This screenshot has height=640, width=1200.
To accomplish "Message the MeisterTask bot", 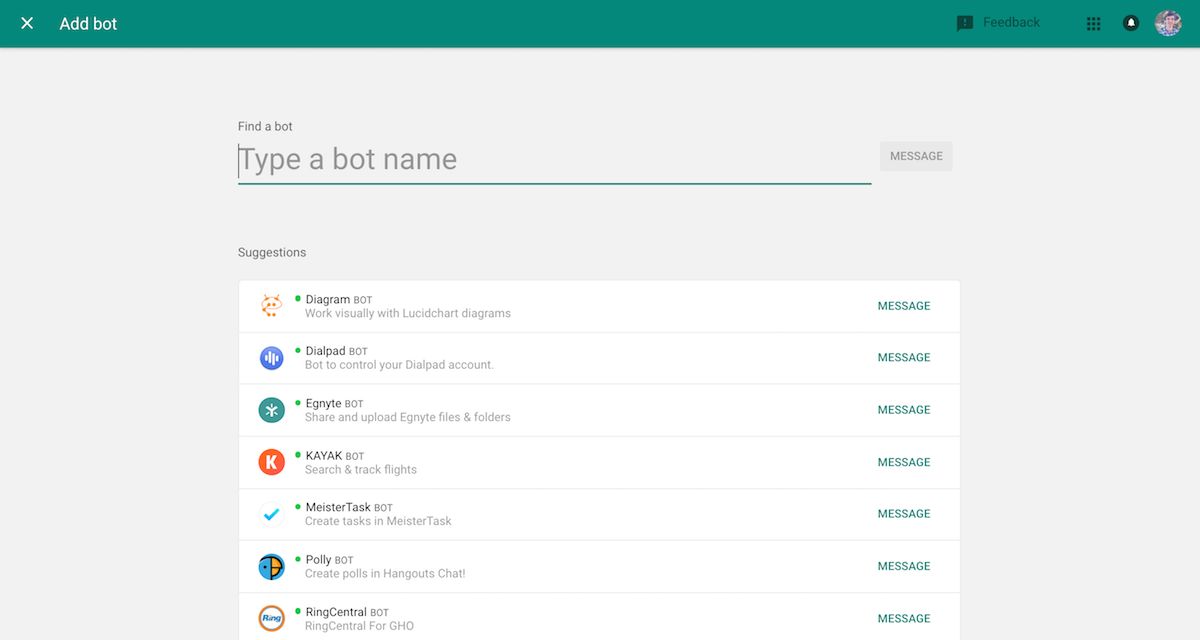I will [x=904, y=514].
